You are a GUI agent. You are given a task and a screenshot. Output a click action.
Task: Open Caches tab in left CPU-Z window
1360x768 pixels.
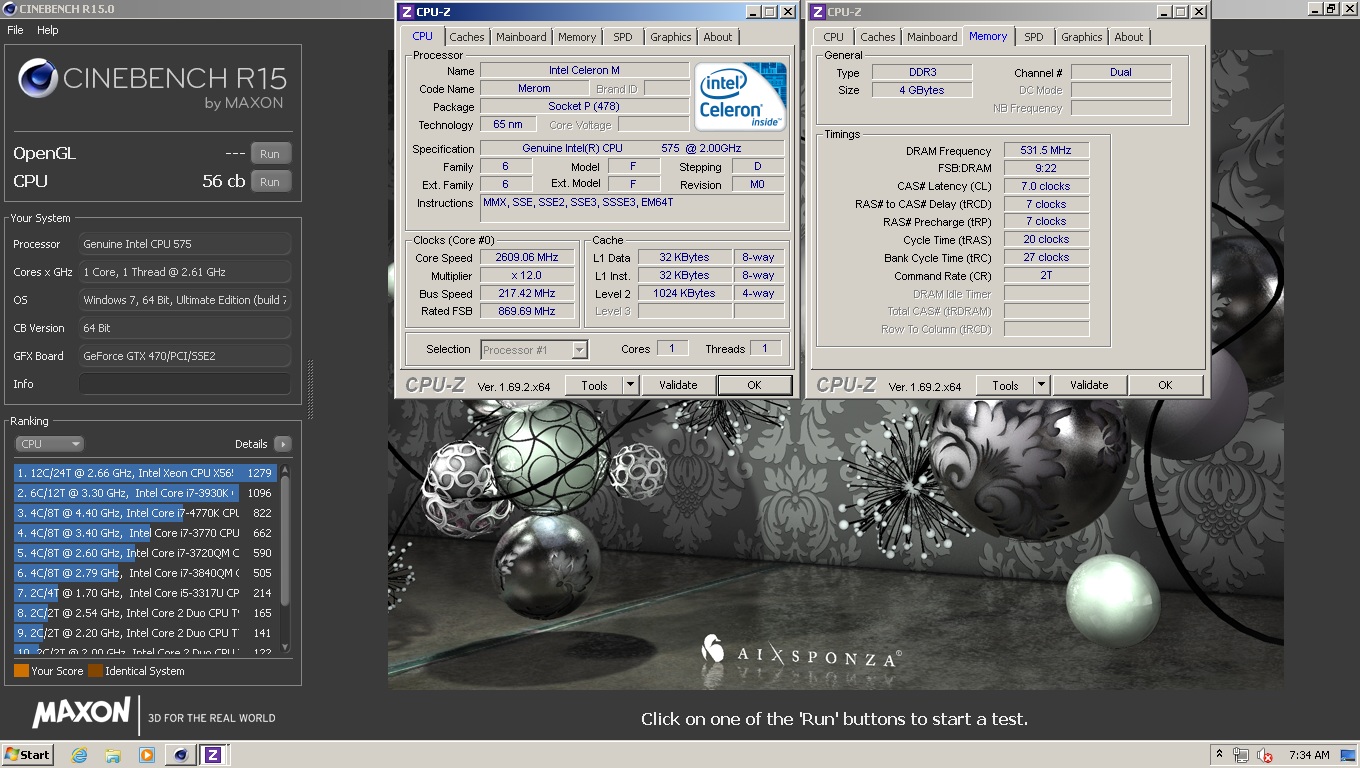pos(466,37)
